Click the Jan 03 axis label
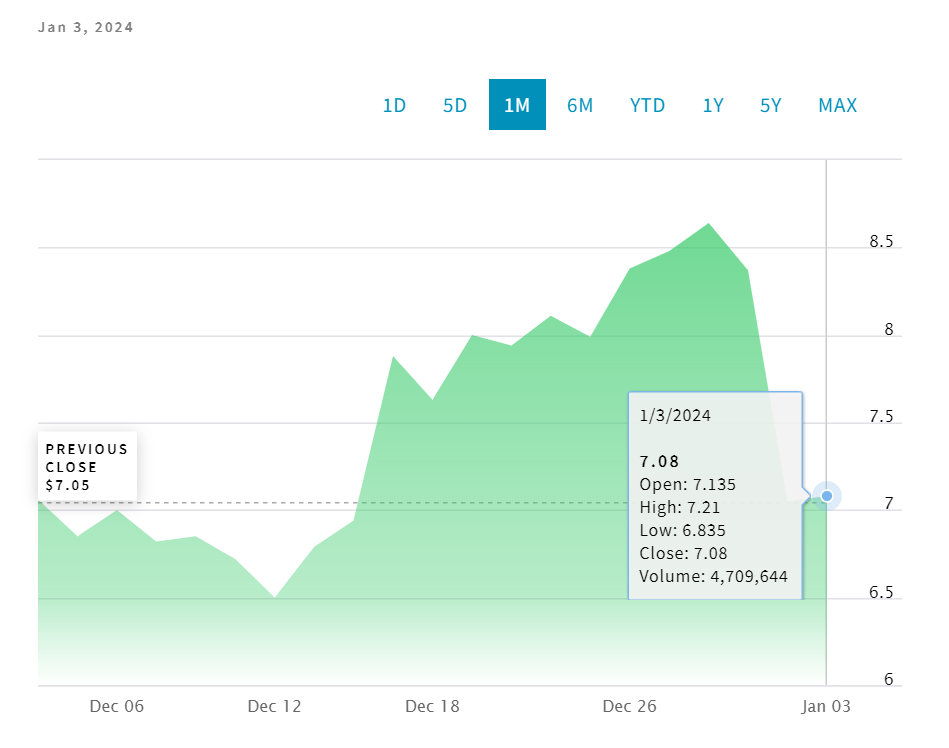 click(x=827, y=707)
